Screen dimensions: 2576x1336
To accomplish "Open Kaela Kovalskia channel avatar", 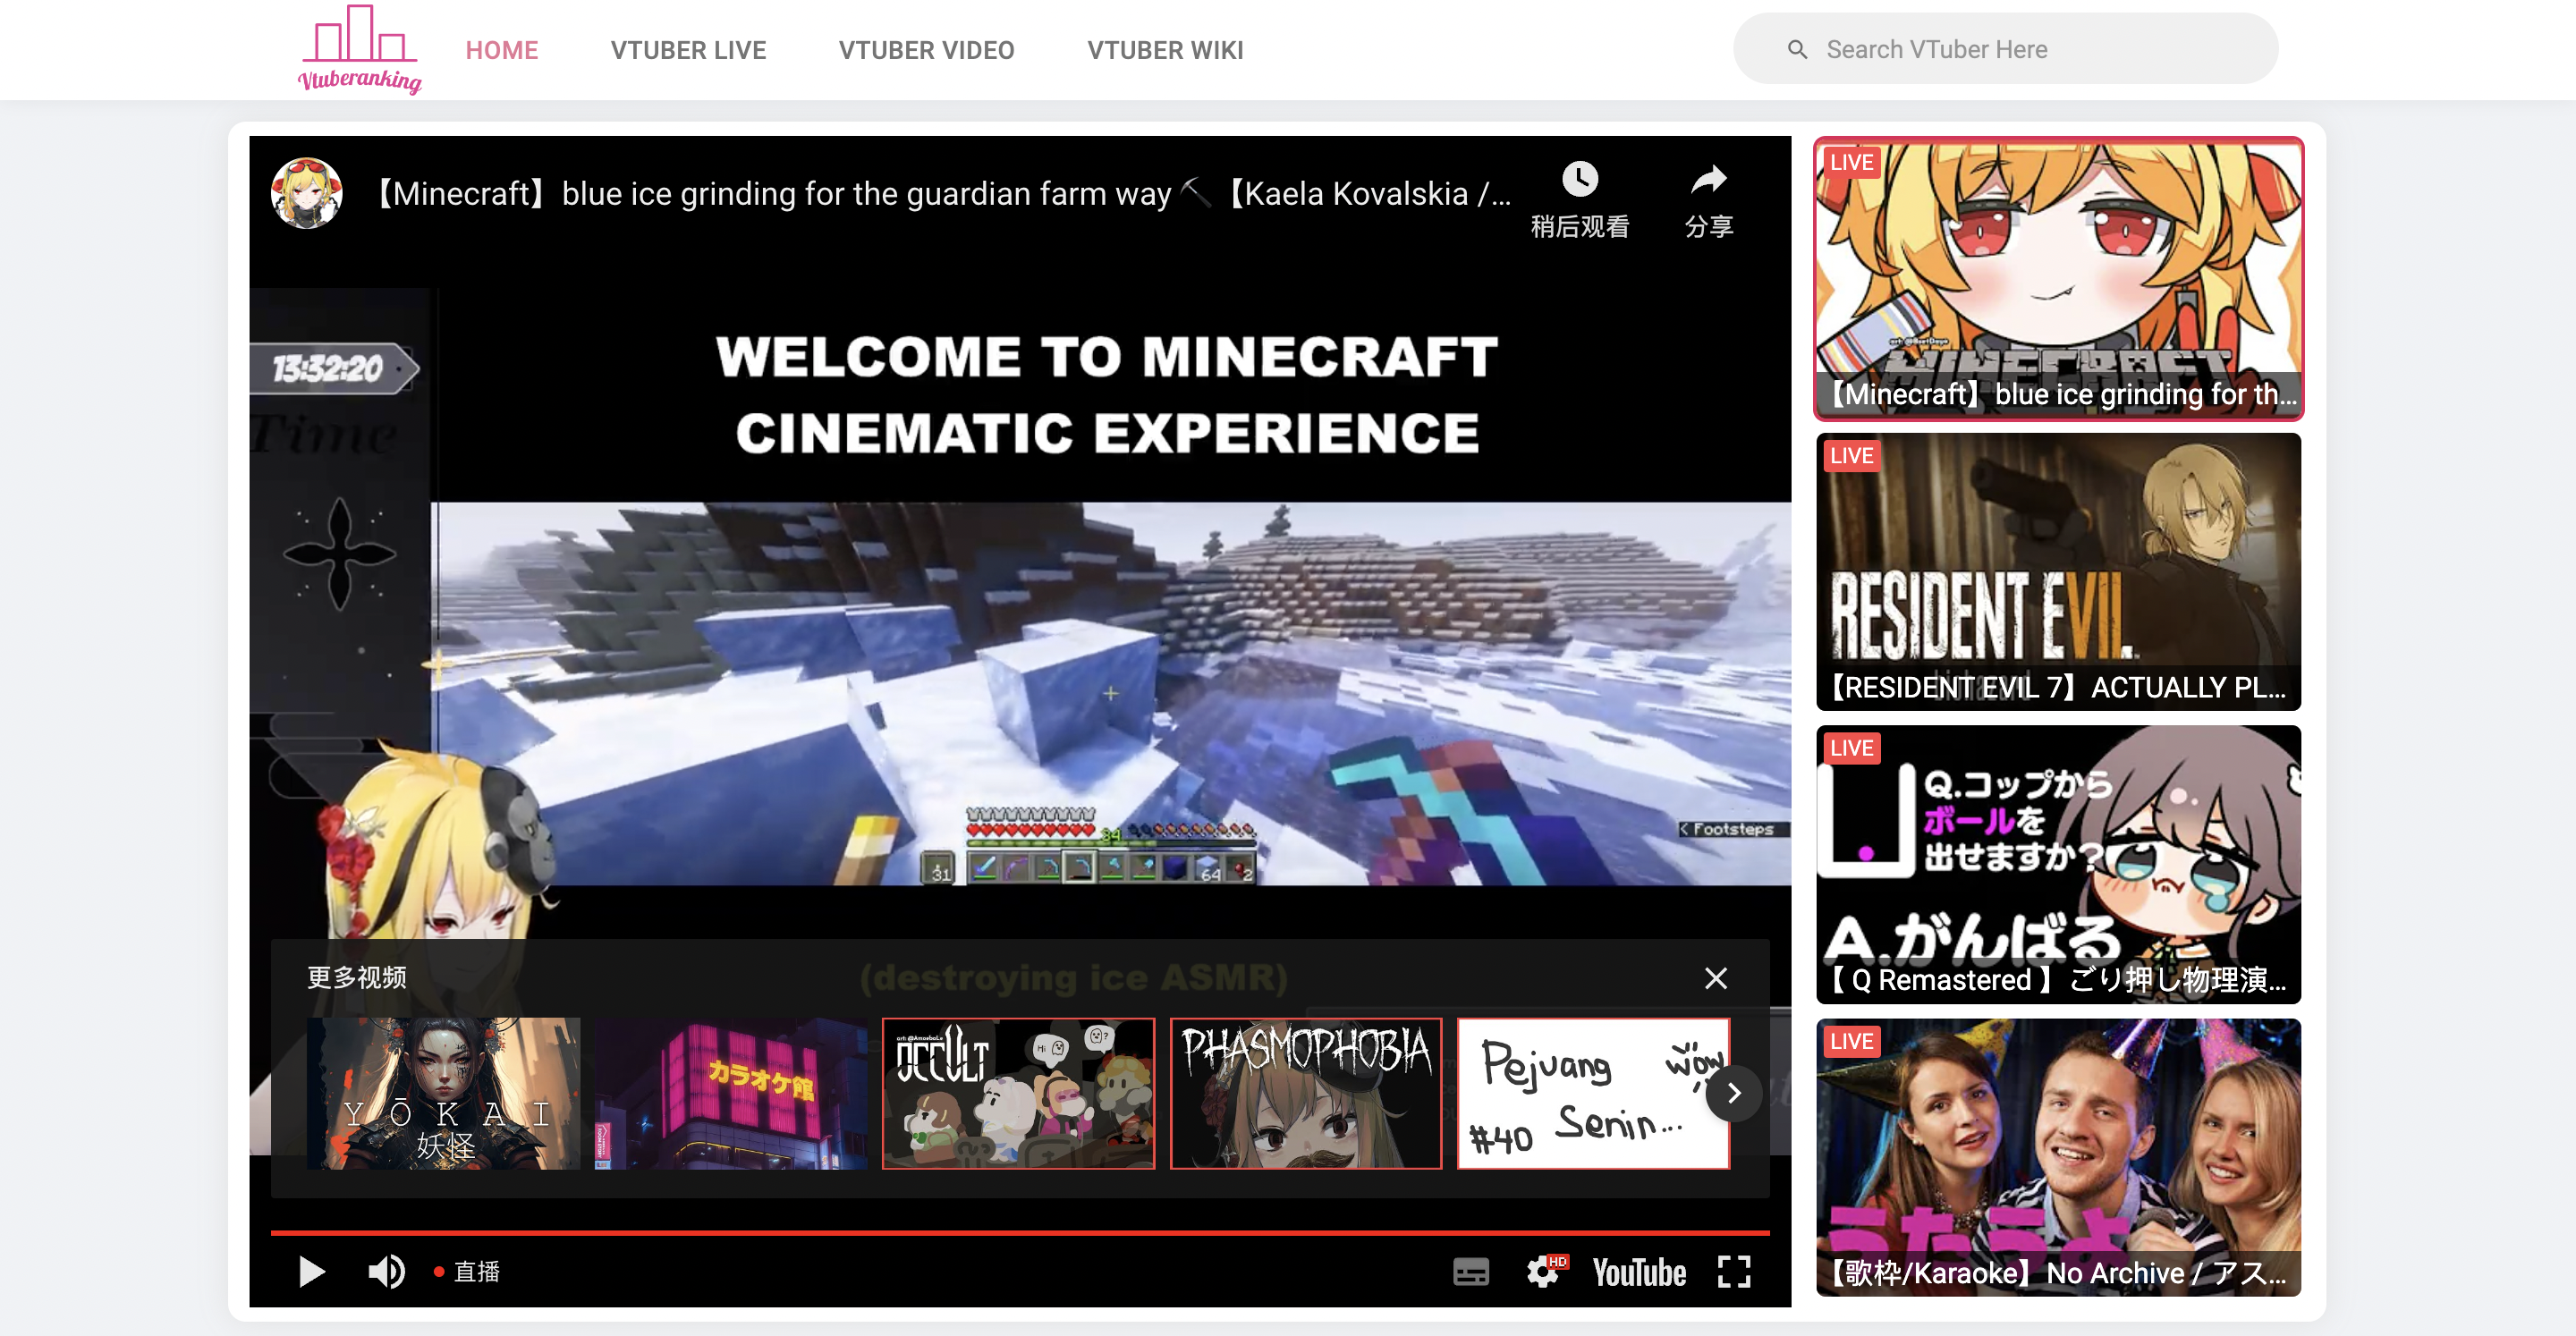I will point(307,193).
